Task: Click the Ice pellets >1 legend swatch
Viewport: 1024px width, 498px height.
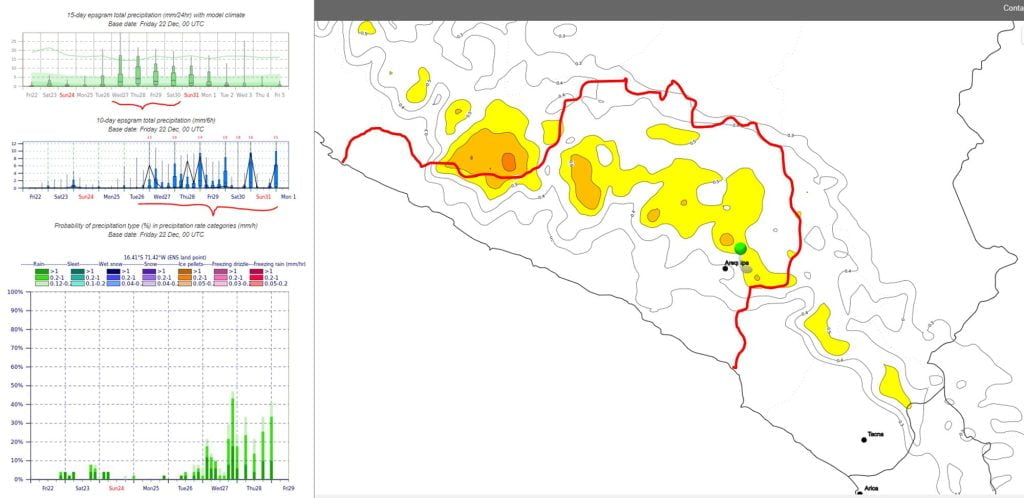Action: 185,272
